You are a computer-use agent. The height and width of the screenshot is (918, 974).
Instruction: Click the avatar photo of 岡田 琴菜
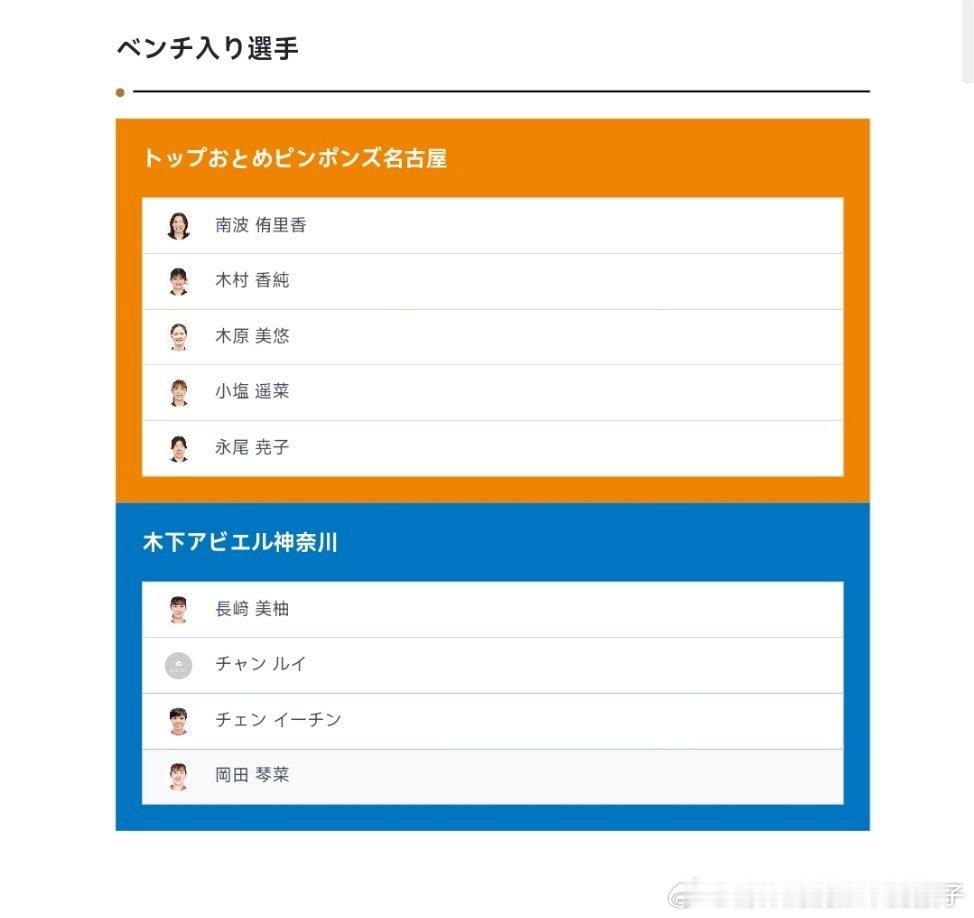click(178, 776)
